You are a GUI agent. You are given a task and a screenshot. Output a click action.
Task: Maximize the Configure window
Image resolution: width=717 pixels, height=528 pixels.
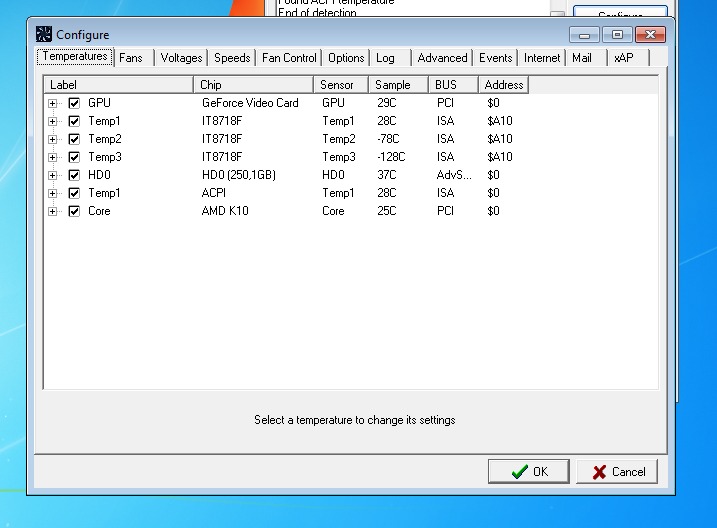[x=617, y=35]
